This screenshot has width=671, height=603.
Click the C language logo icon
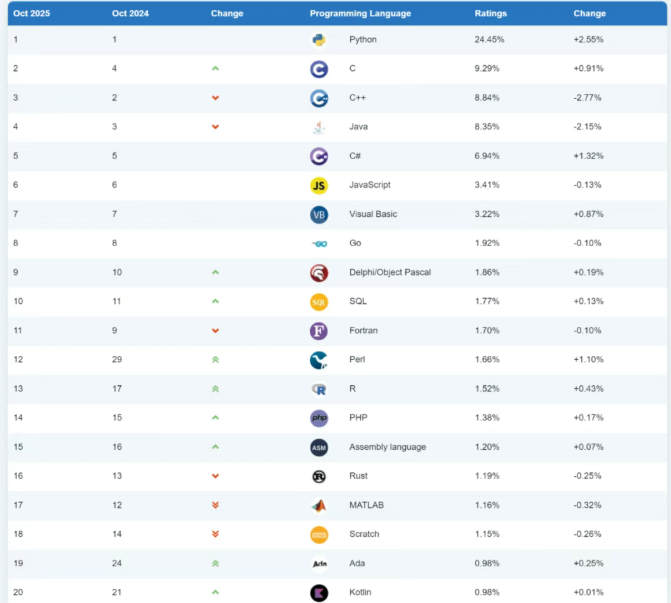tap(319, 69)
